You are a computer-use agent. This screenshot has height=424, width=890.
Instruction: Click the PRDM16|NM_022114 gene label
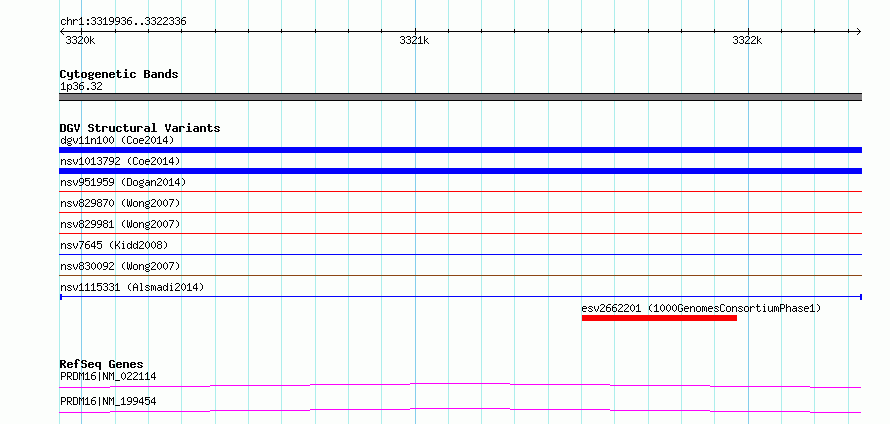[x=108, y=376]
